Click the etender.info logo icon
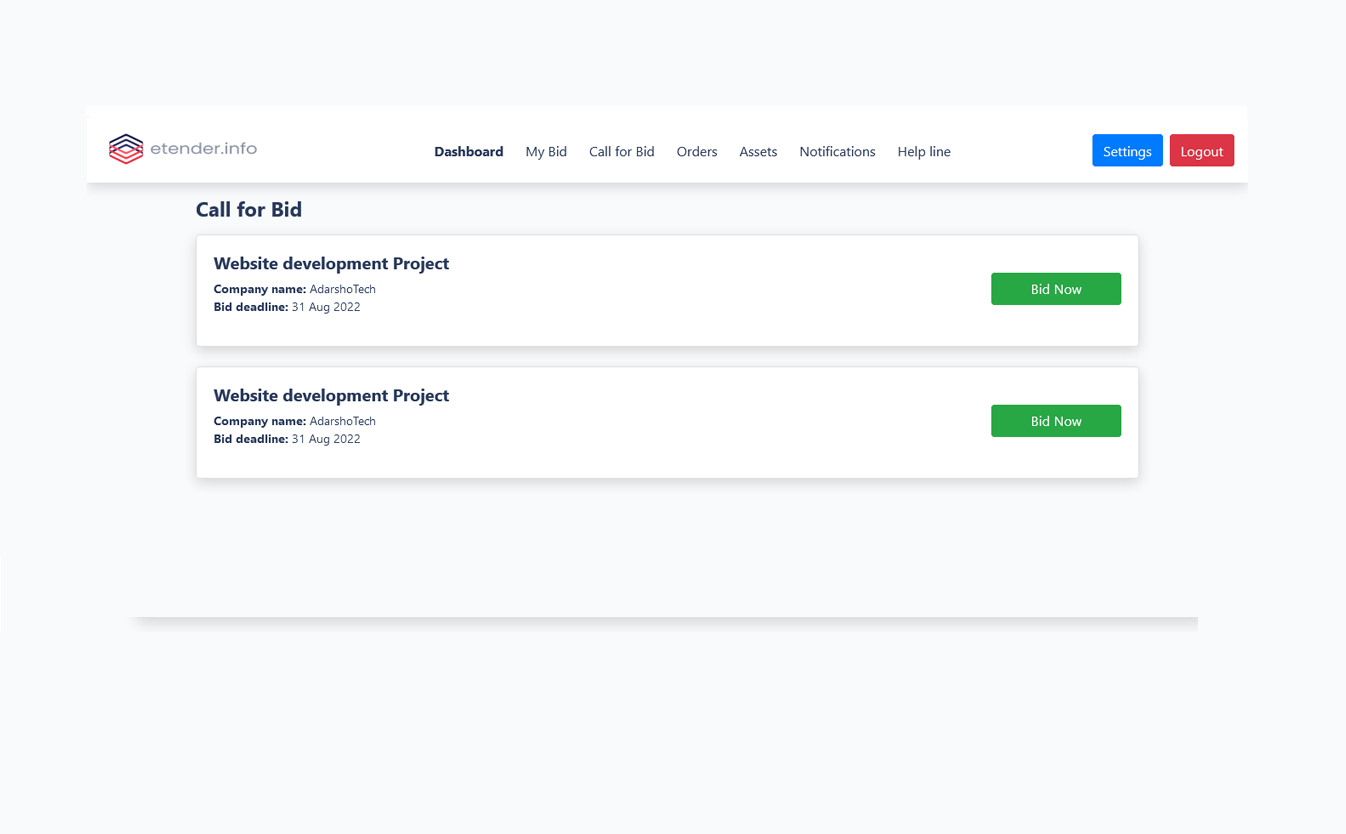The height and width of the screenshot is (834, 1346). click(x=126, y=149)
